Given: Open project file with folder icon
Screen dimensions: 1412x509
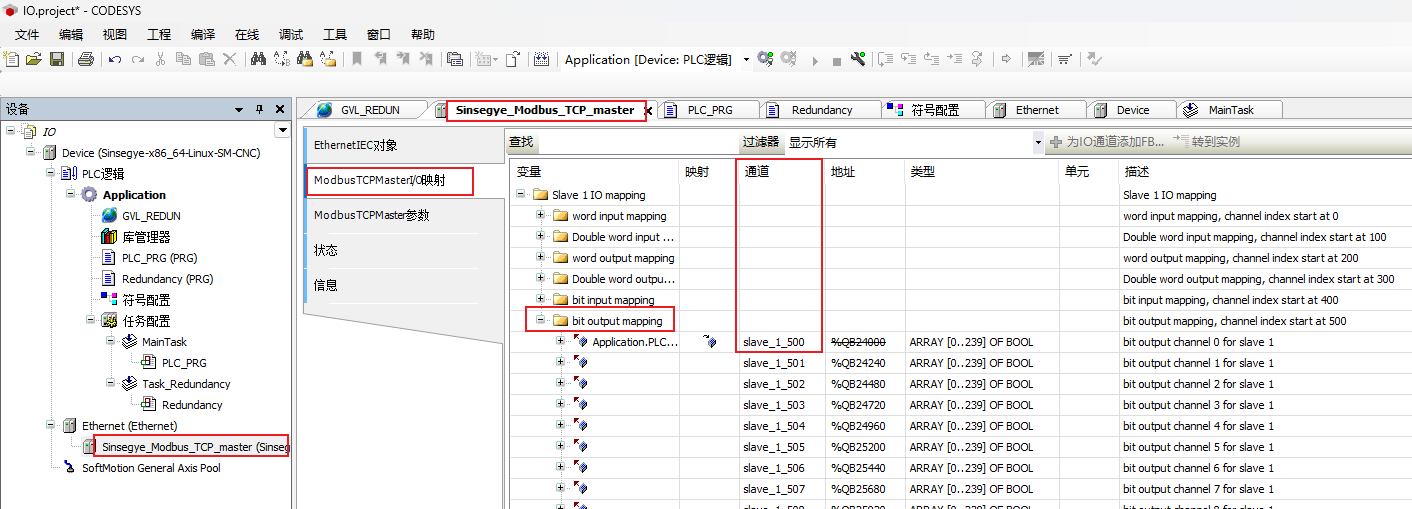Looking at the screenshot, I should pos(34,60).
